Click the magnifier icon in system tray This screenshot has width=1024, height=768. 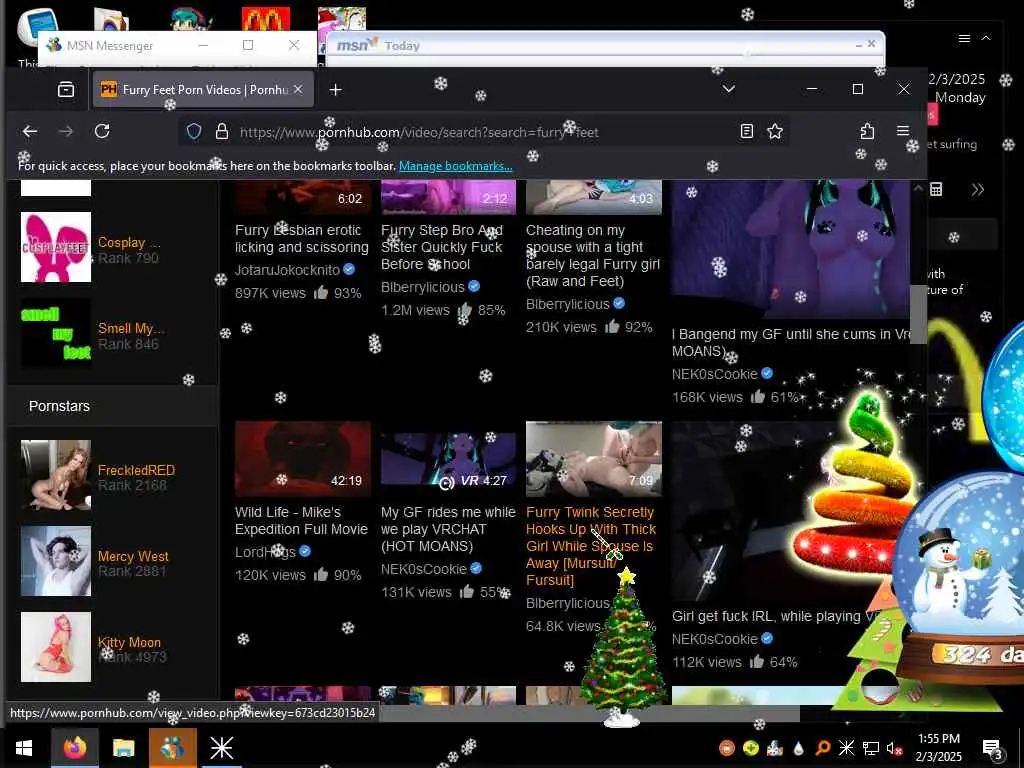[x=823, y=748]
